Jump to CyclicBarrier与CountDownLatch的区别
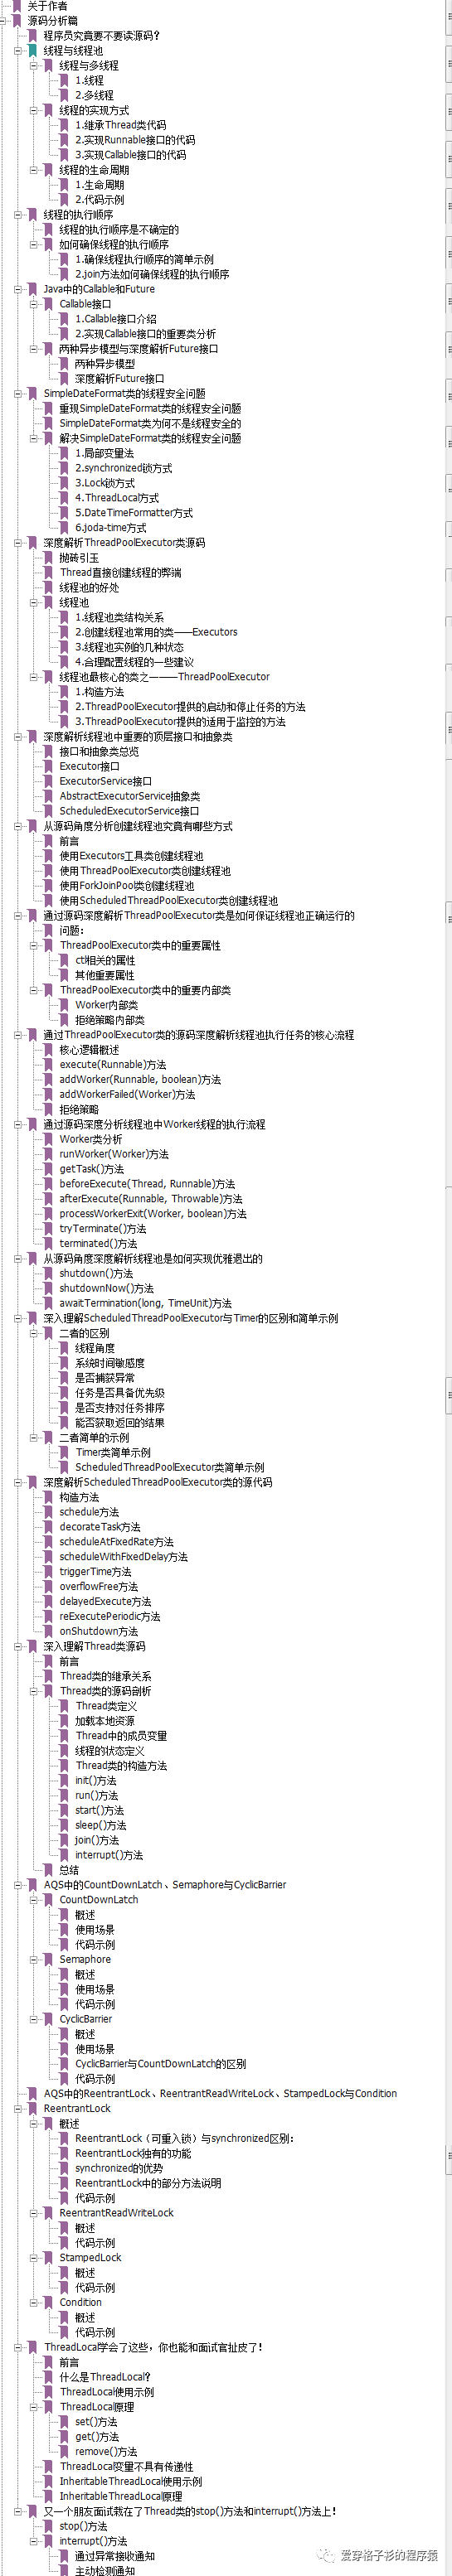452x2576 pixels. click(160, 2063)
